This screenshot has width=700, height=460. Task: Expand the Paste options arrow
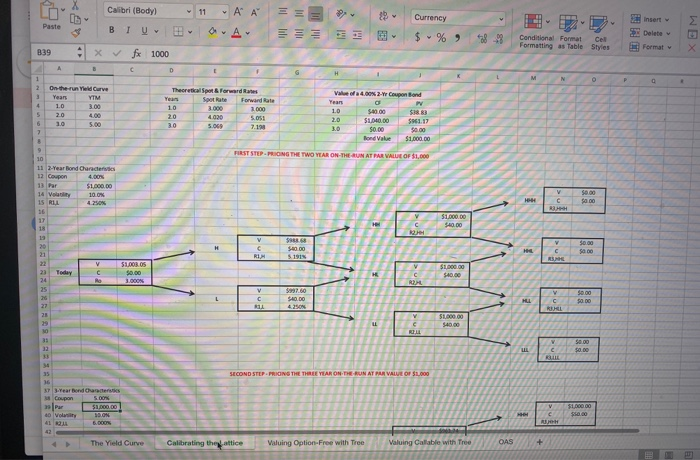coord(63,9)
